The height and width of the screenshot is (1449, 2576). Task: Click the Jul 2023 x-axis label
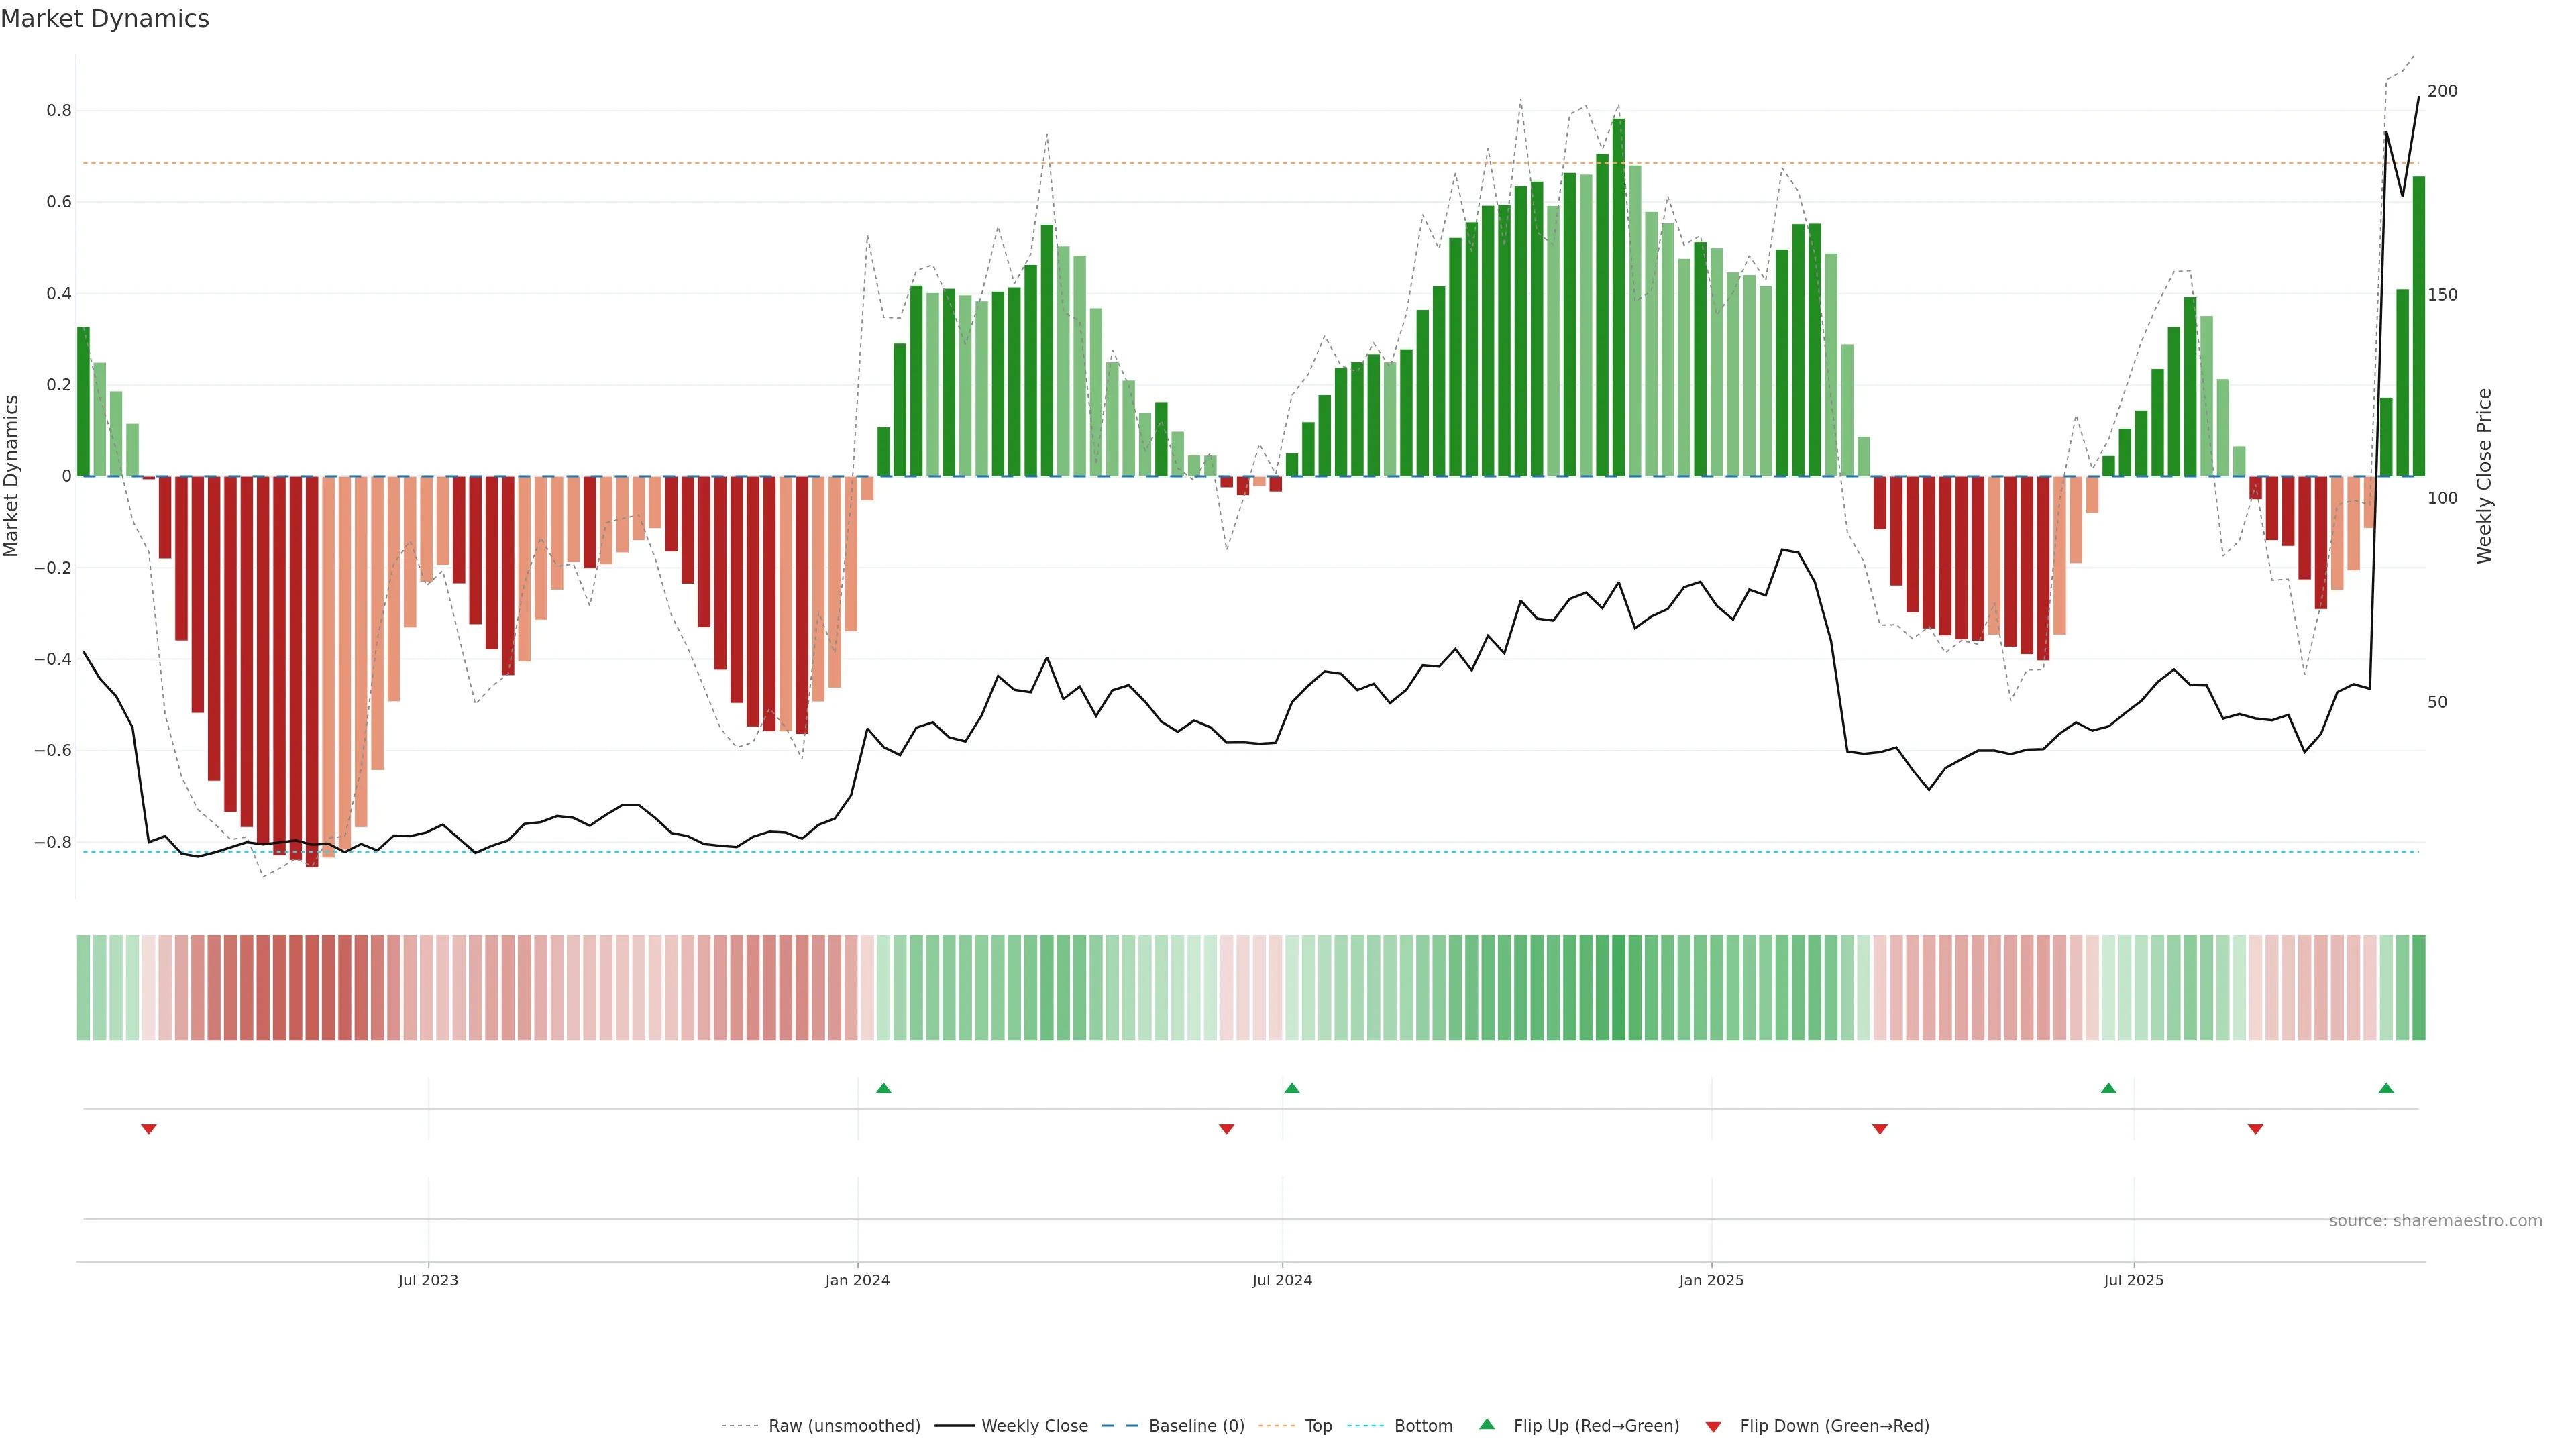point(428,1280)
